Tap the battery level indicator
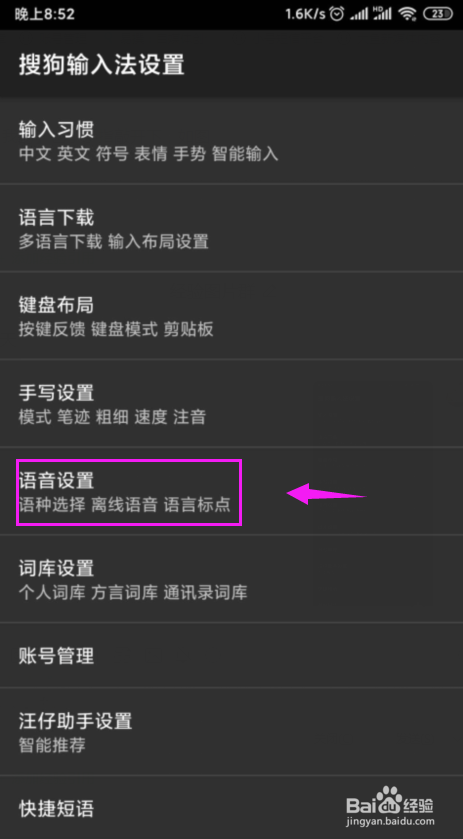Viewport: 463px width, 839px height. click(437, 14)
